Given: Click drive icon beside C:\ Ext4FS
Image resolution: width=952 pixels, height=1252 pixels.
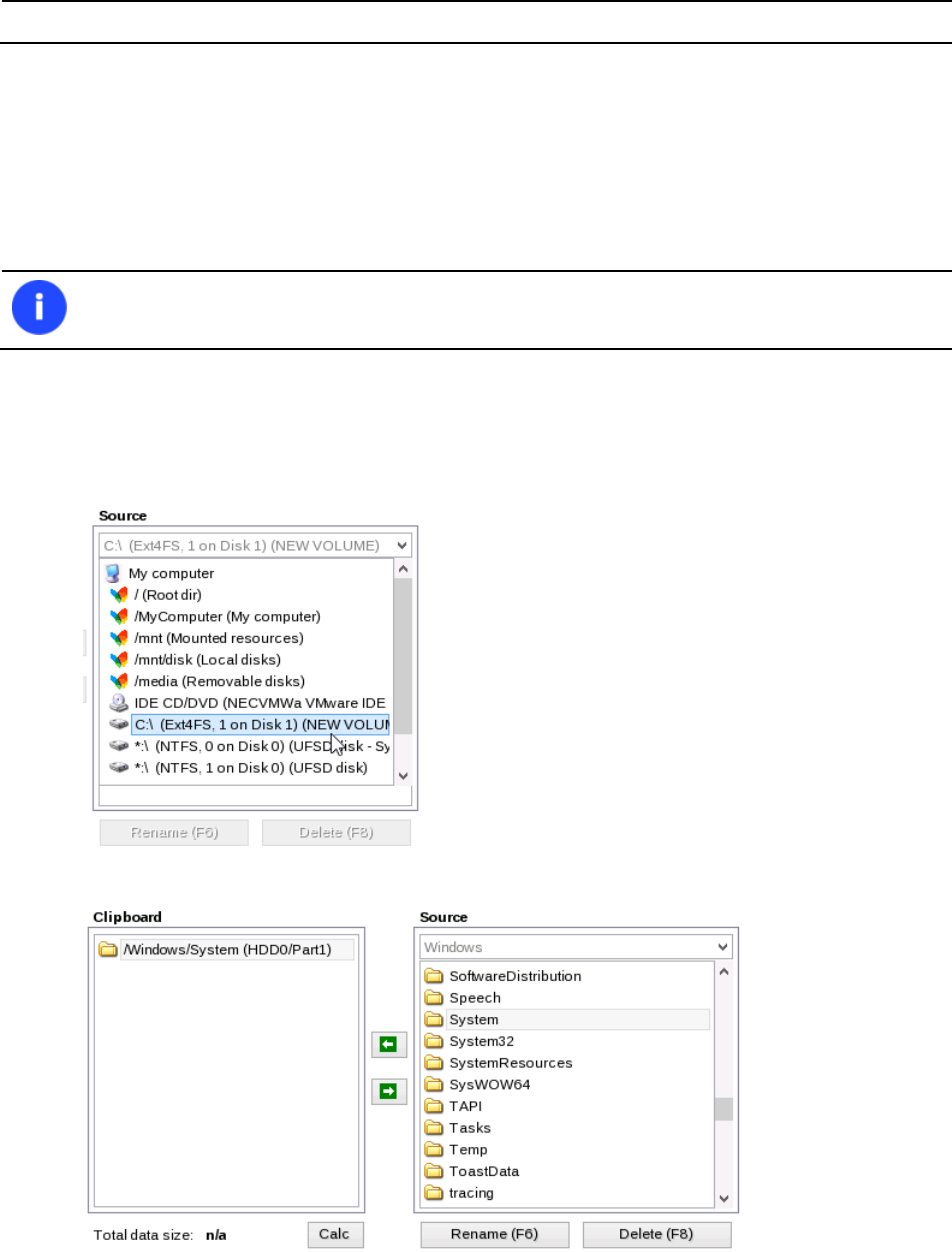Looking at the screenshot, I should pyautogui.click(x=119, y=725).
